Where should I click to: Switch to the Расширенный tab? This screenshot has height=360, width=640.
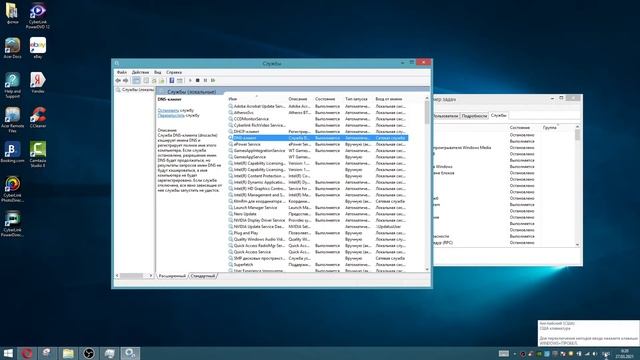point(172,276)
